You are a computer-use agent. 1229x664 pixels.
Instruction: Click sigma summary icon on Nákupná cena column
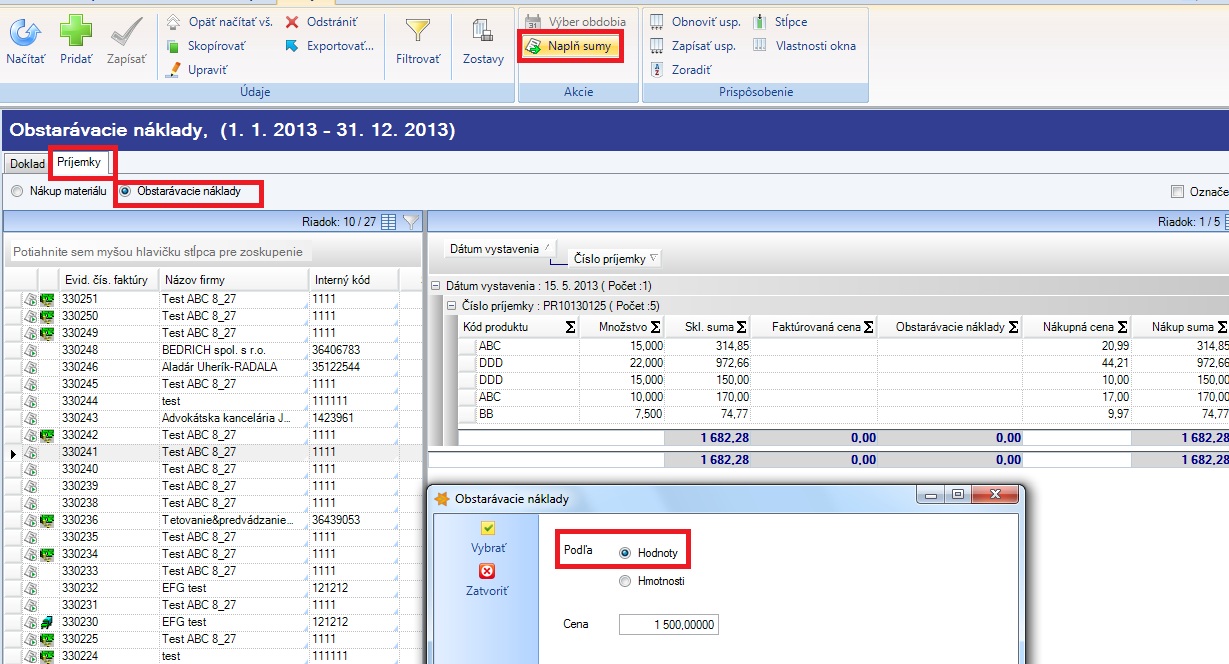click(1121, 326)
